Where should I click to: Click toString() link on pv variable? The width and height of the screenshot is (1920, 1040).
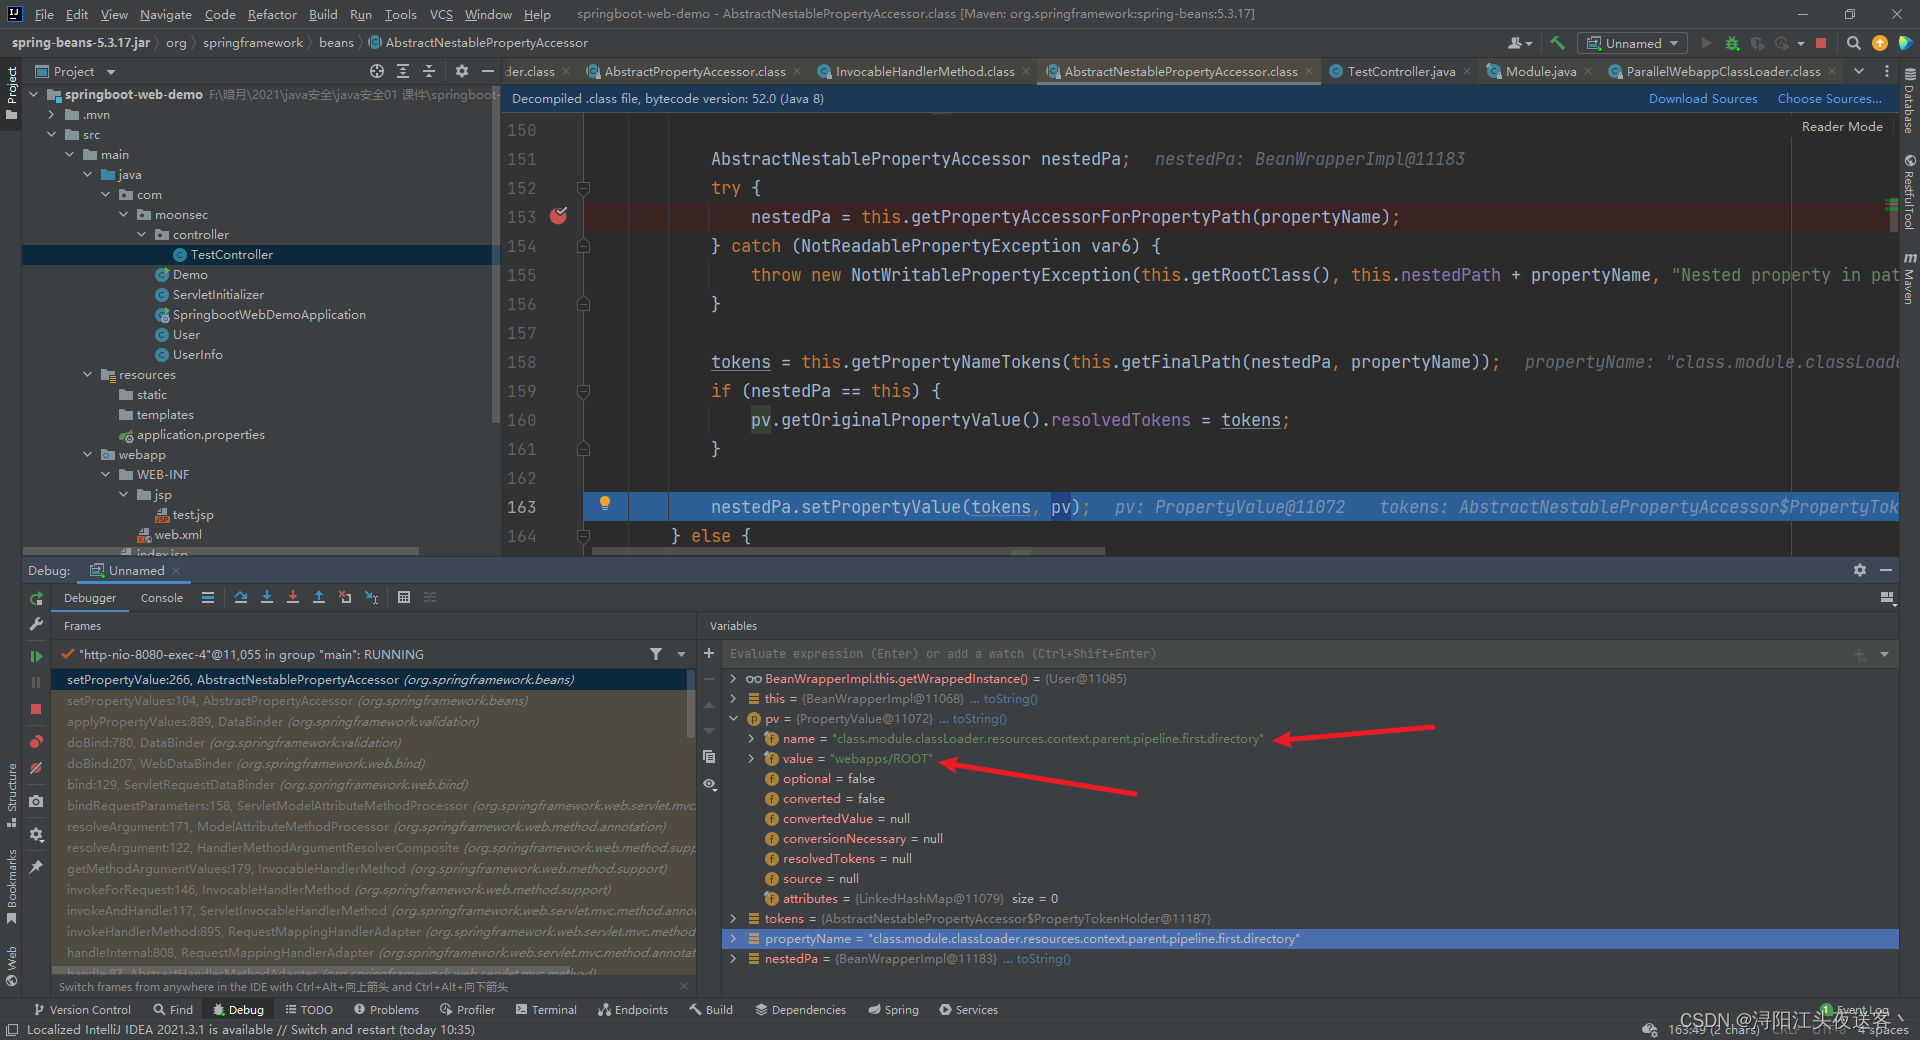(x=979, y=719)
